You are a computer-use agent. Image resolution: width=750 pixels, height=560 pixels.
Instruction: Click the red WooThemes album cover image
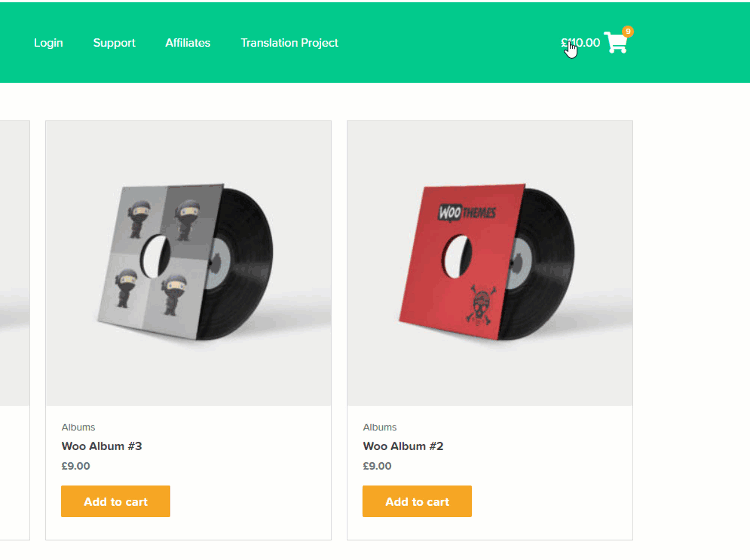pyautogui.click(x=490, y=264)
